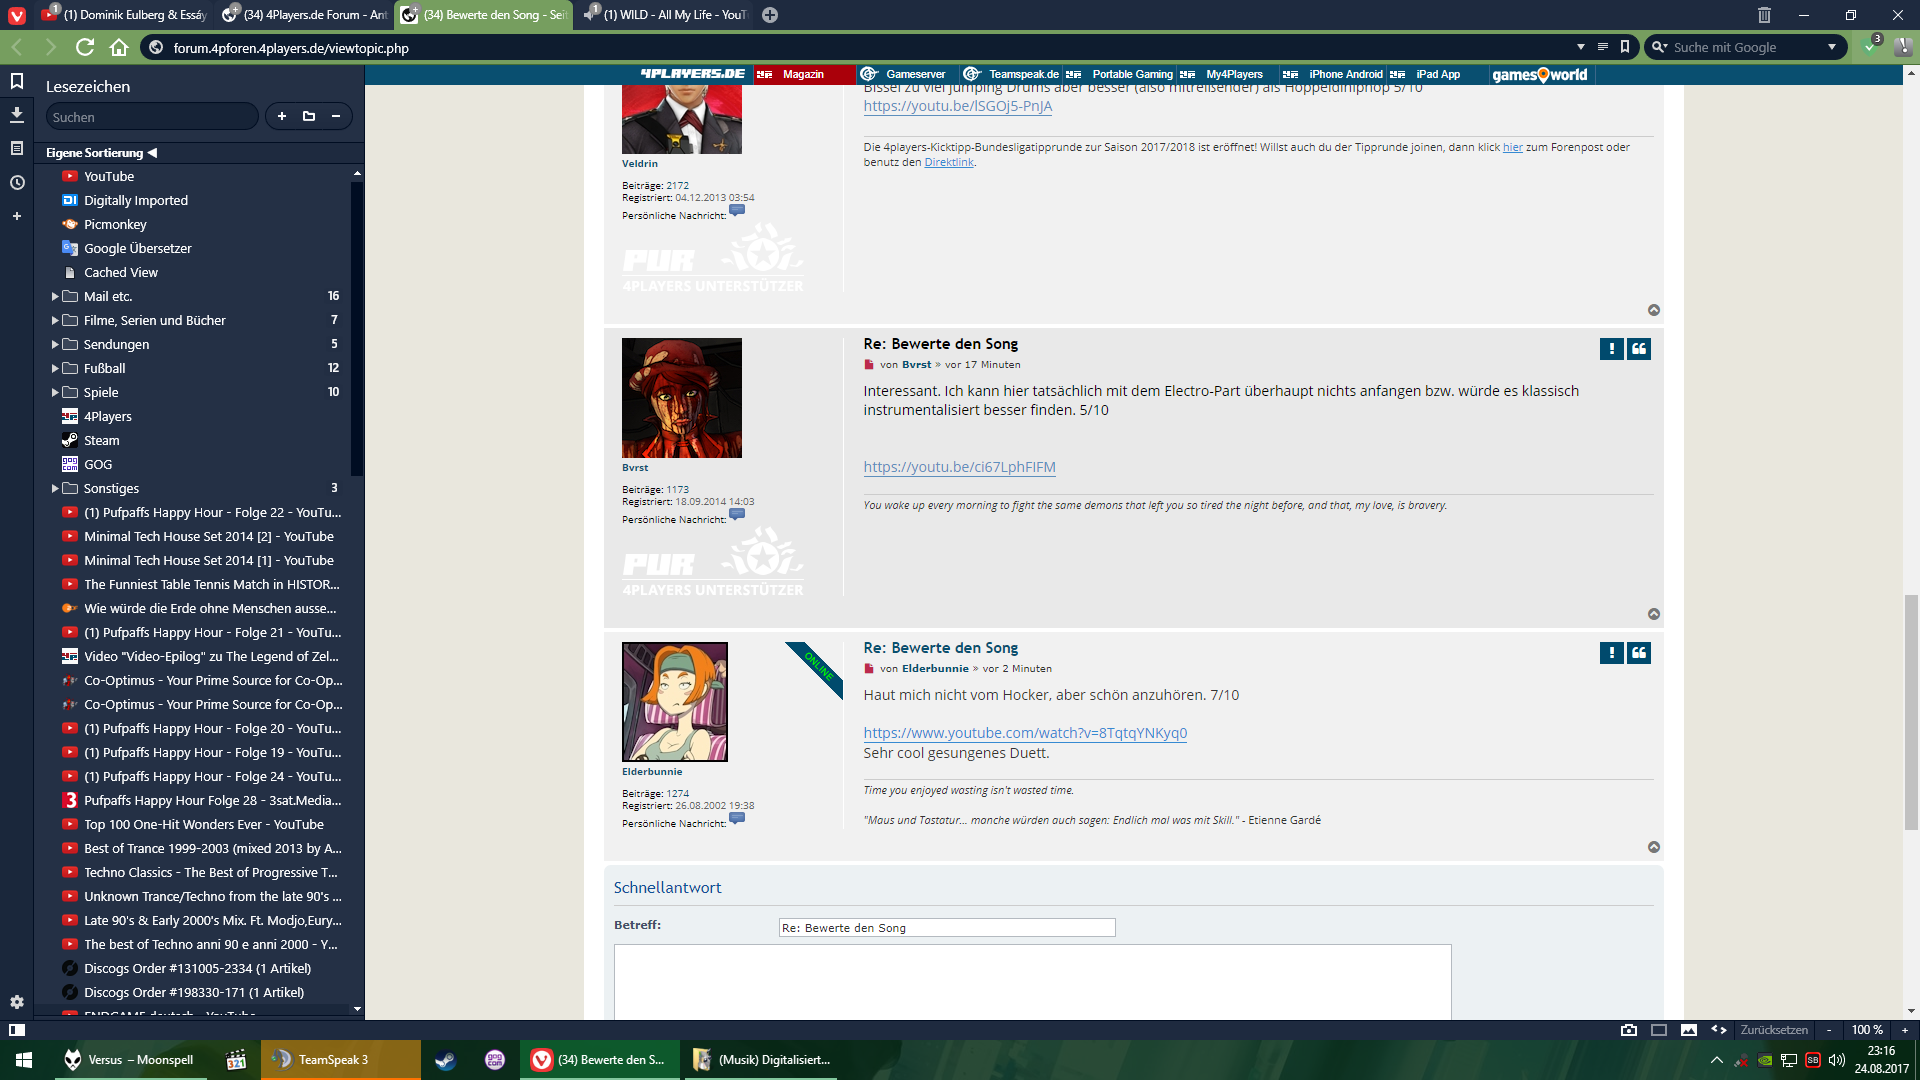Decrease page zoom with minus button
Screen dimensions: 1920x1080
coord(1829,1029)
